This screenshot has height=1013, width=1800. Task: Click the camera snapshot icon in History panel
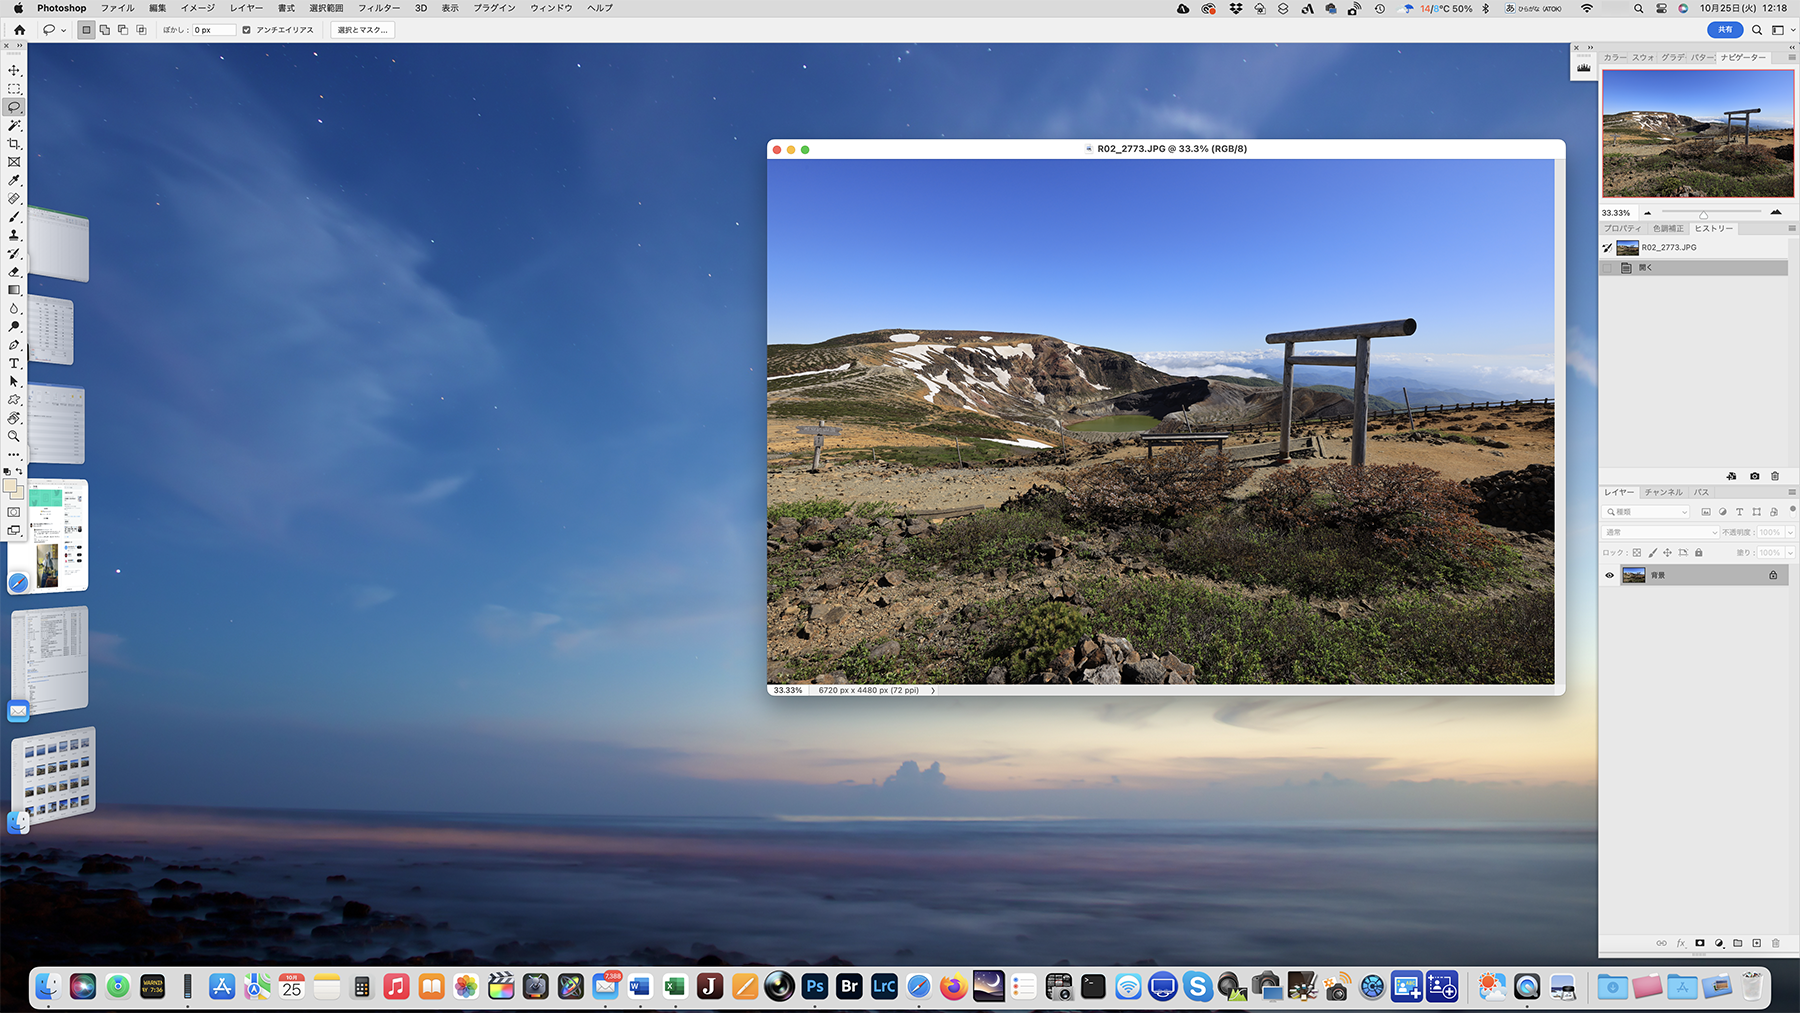[1754, 476]
